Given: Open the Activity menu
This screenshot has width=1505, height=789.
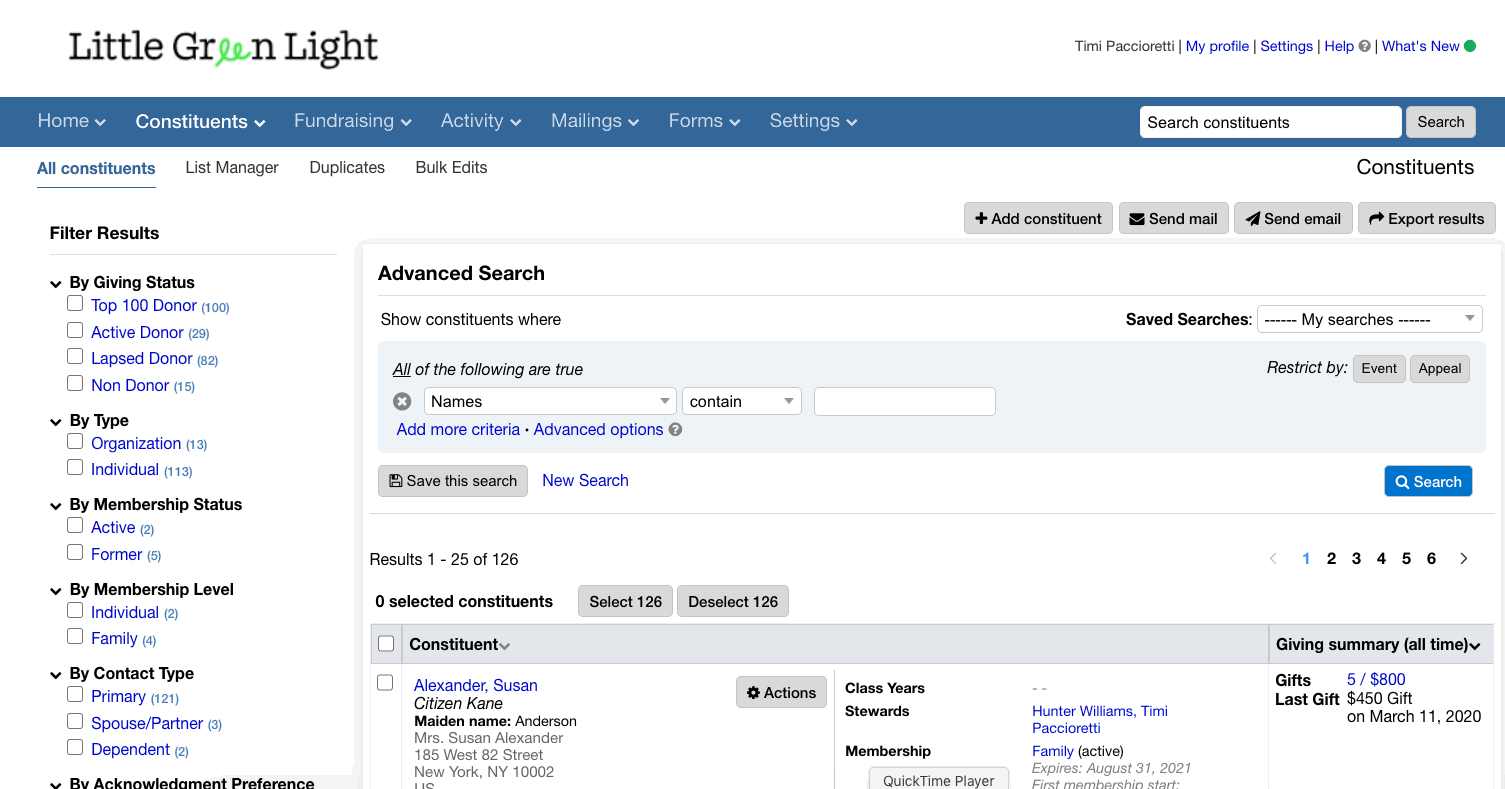Looking at the screenshot, I should click(x=481, y=121).
